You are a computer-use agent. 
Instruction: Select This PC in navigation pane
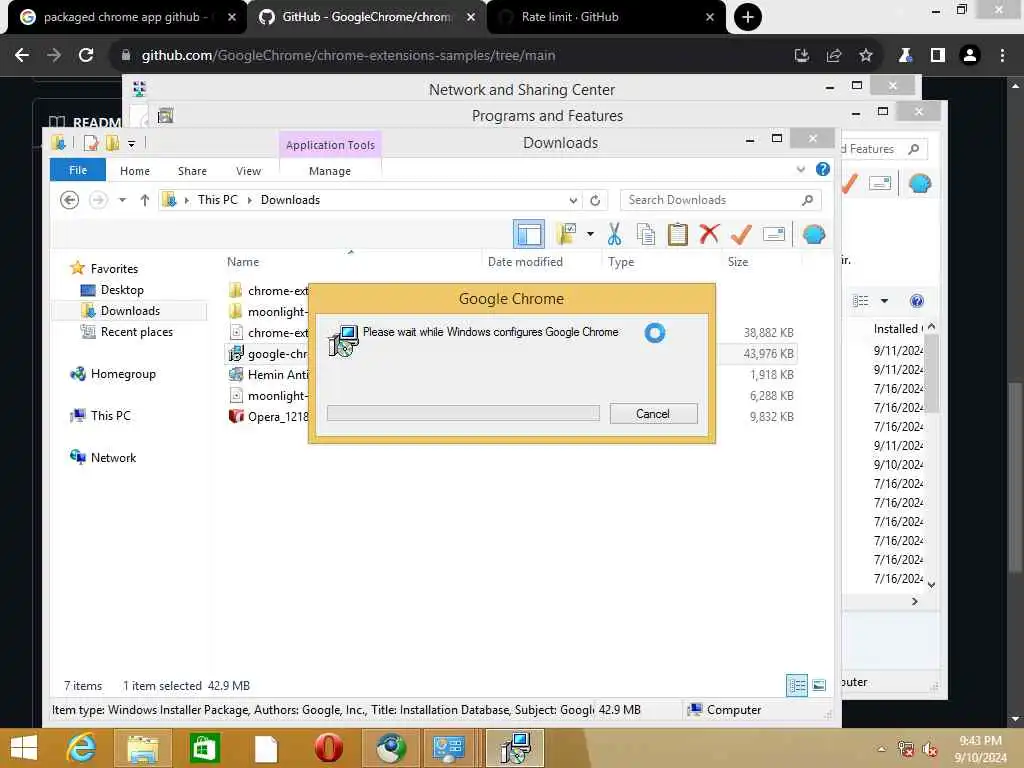point(110,415)
